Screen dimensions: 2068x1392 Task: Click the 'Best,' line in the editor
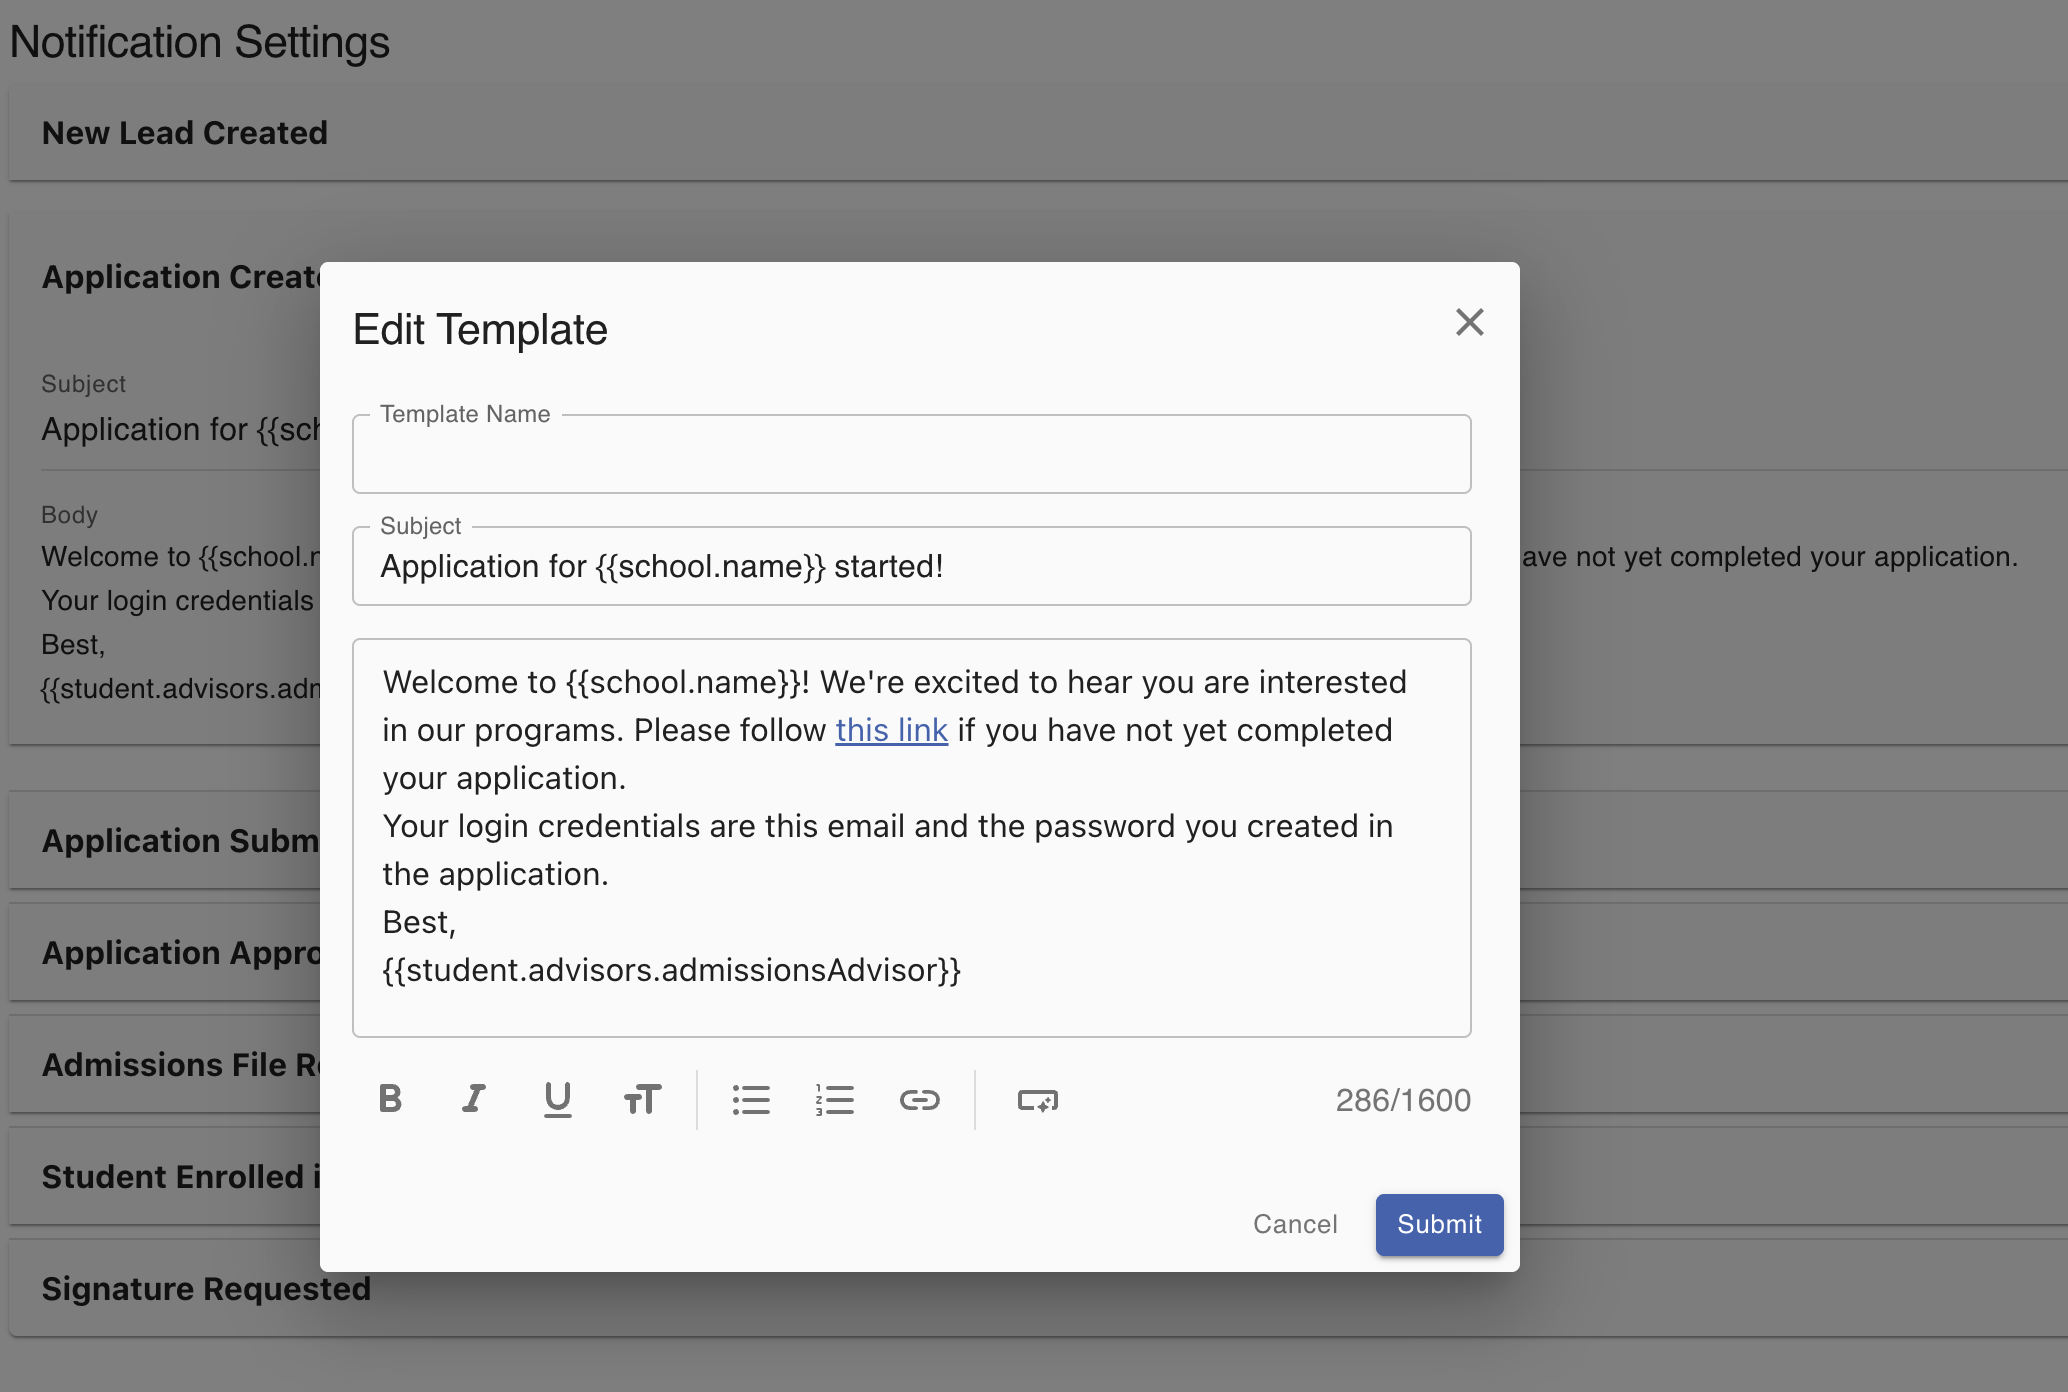point(419,922)
